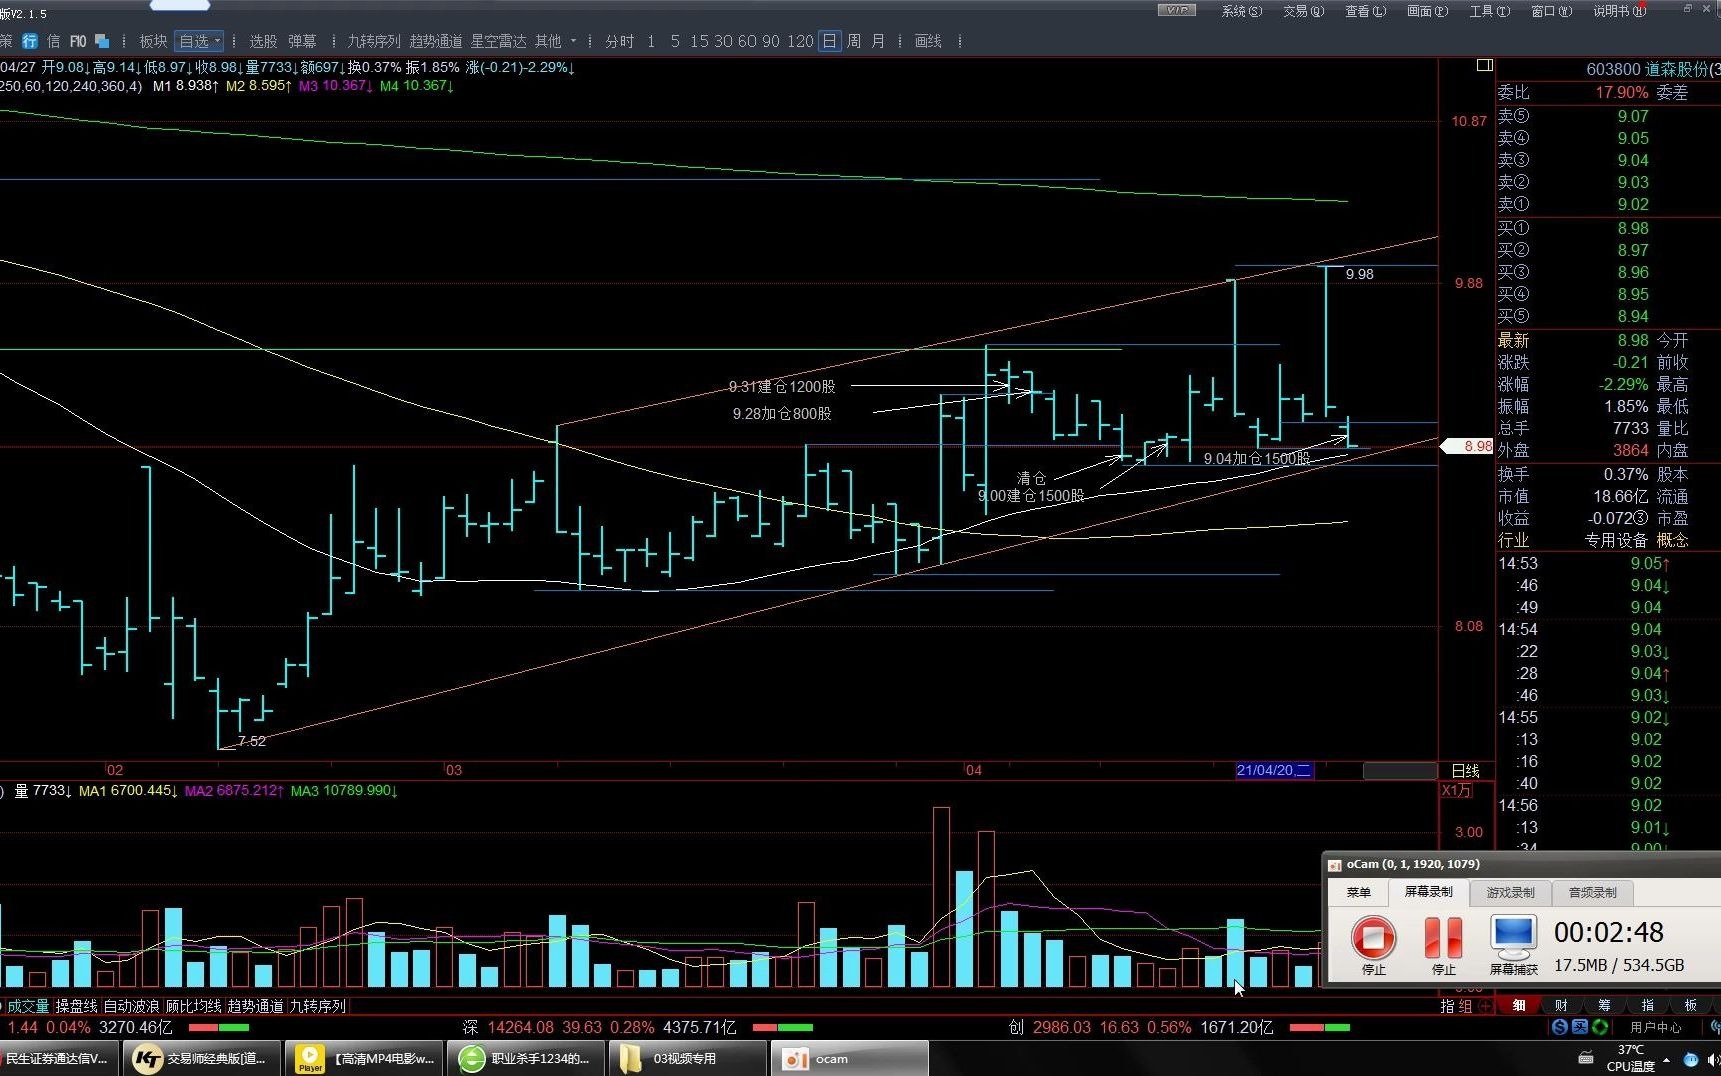Click the 用户中心 link
The image size is (1721, 1076).
point(1655,1027)
